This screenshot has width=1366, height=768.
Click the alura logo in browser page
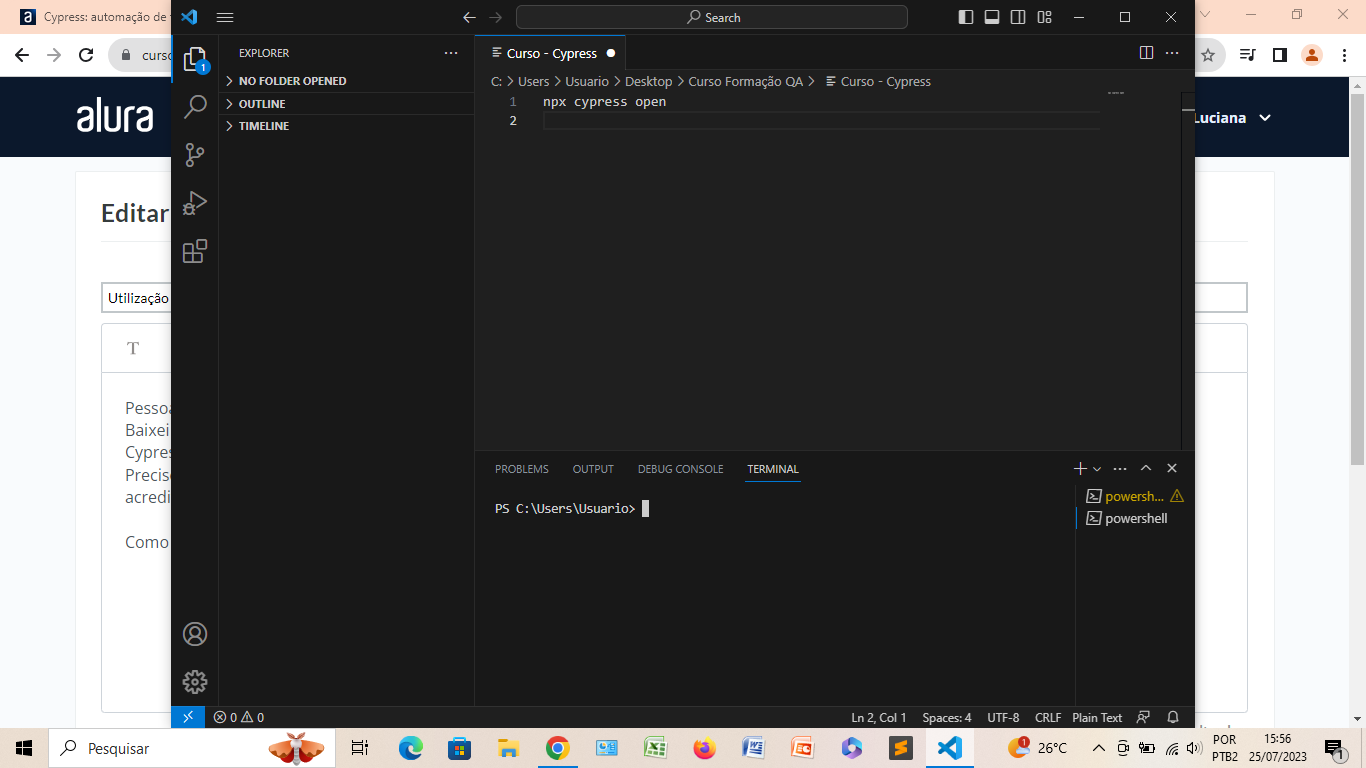(x=115, y=117)
